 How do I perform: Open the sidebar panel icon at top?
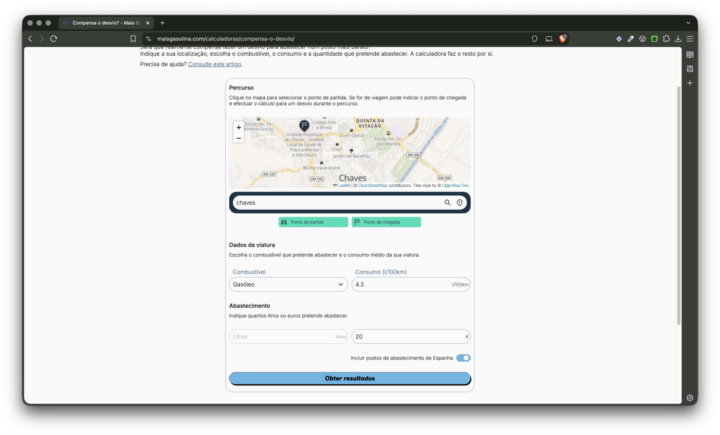click(x=690, y=54)
